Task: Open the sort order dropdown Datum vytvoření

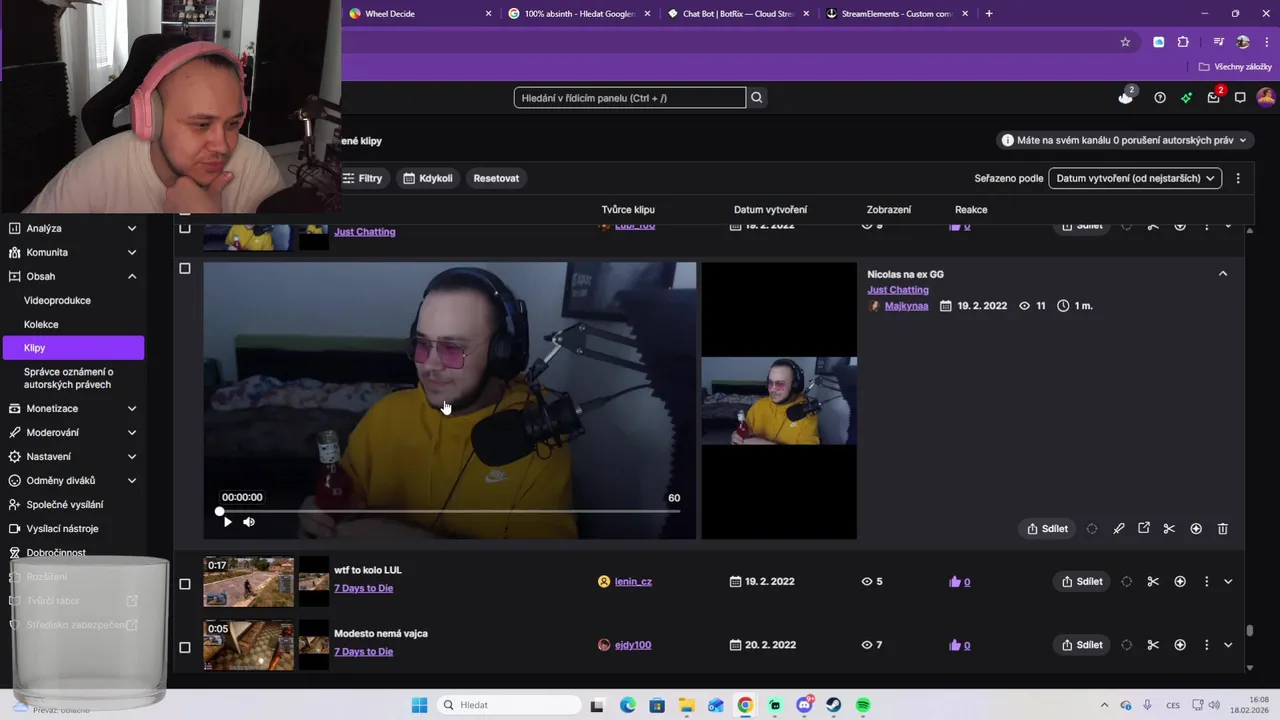Action: click(1135, 178)
